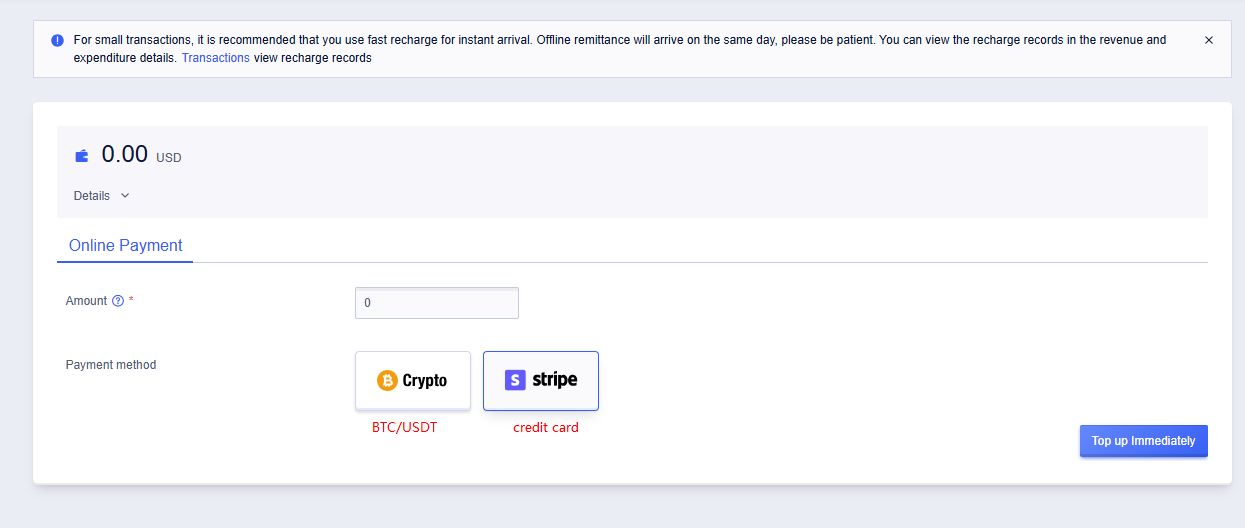The width and height of the screenshot is (1245, 528).
Task: Click the question mark help icon by Amount
Action: [x=118, y=301]
